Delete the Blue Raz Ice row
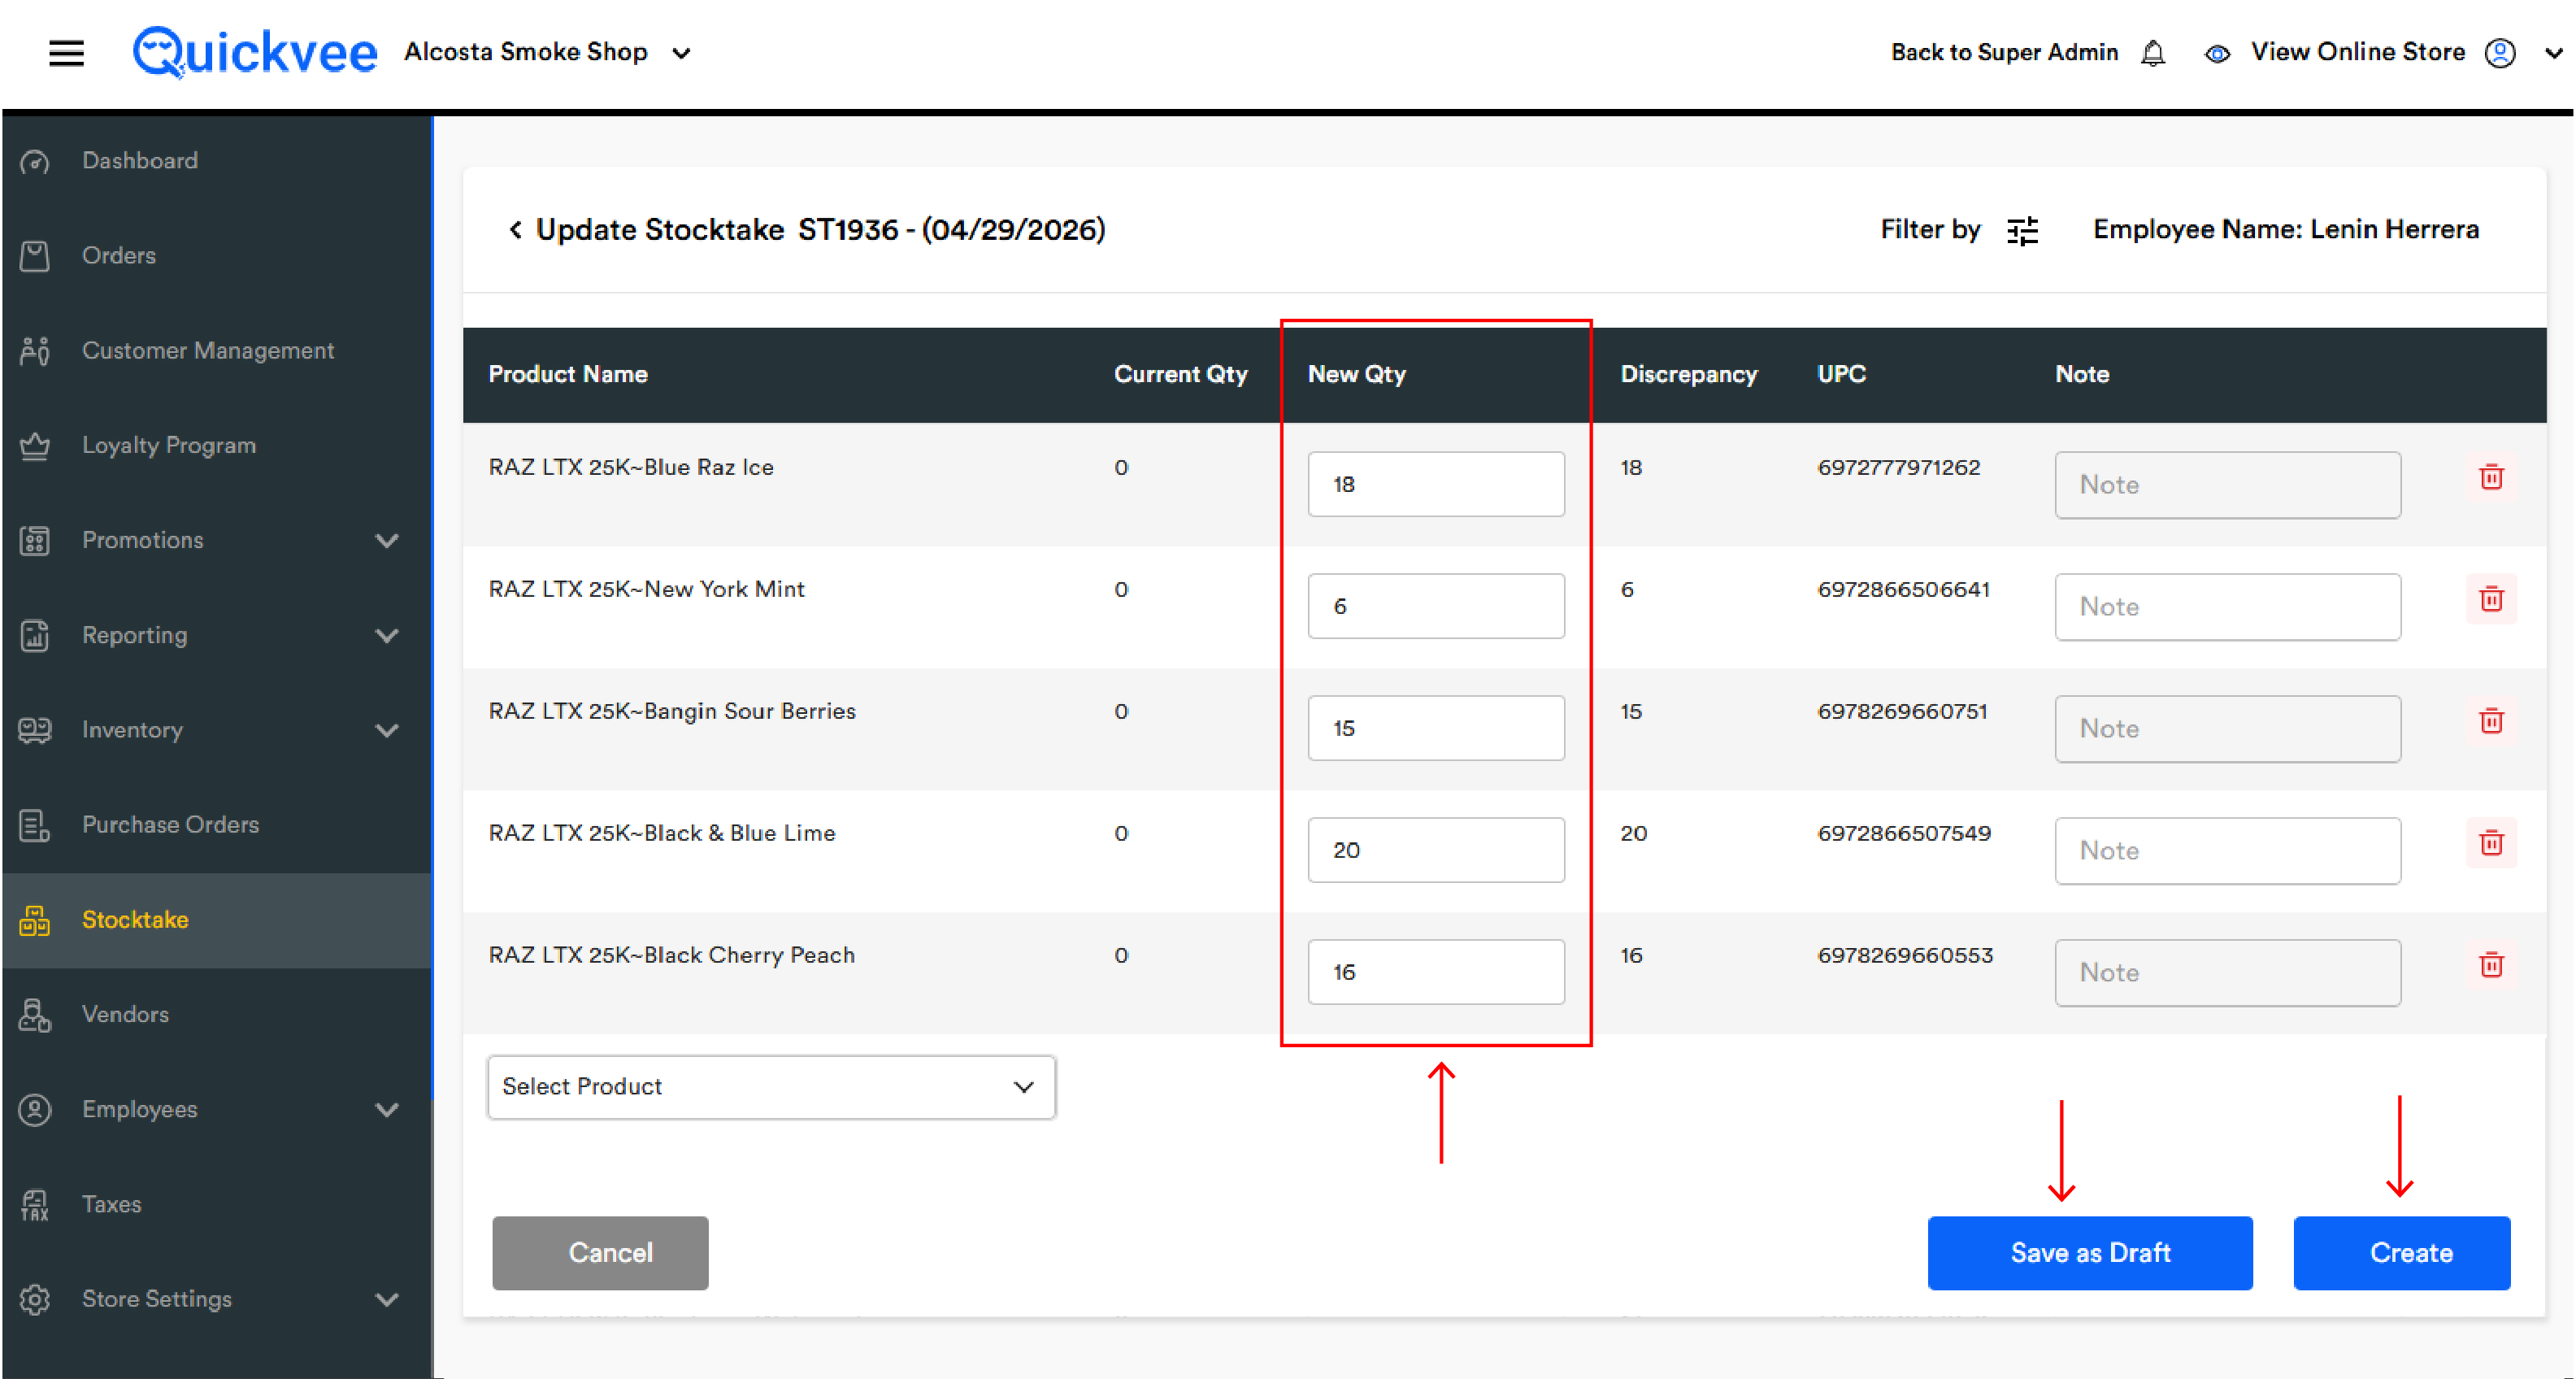Viewport: 2576px width, 1379px height. 2491,477
